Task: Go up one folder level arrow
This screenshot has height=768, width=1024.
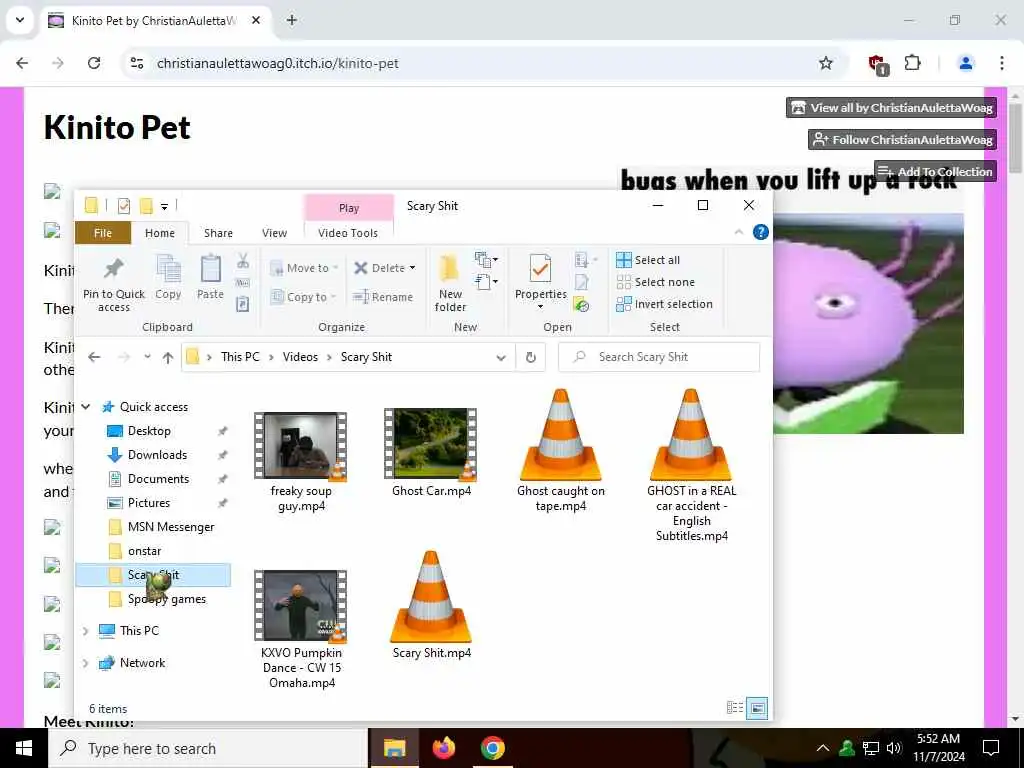Action: pyautogui.click(x=168, y=357)
